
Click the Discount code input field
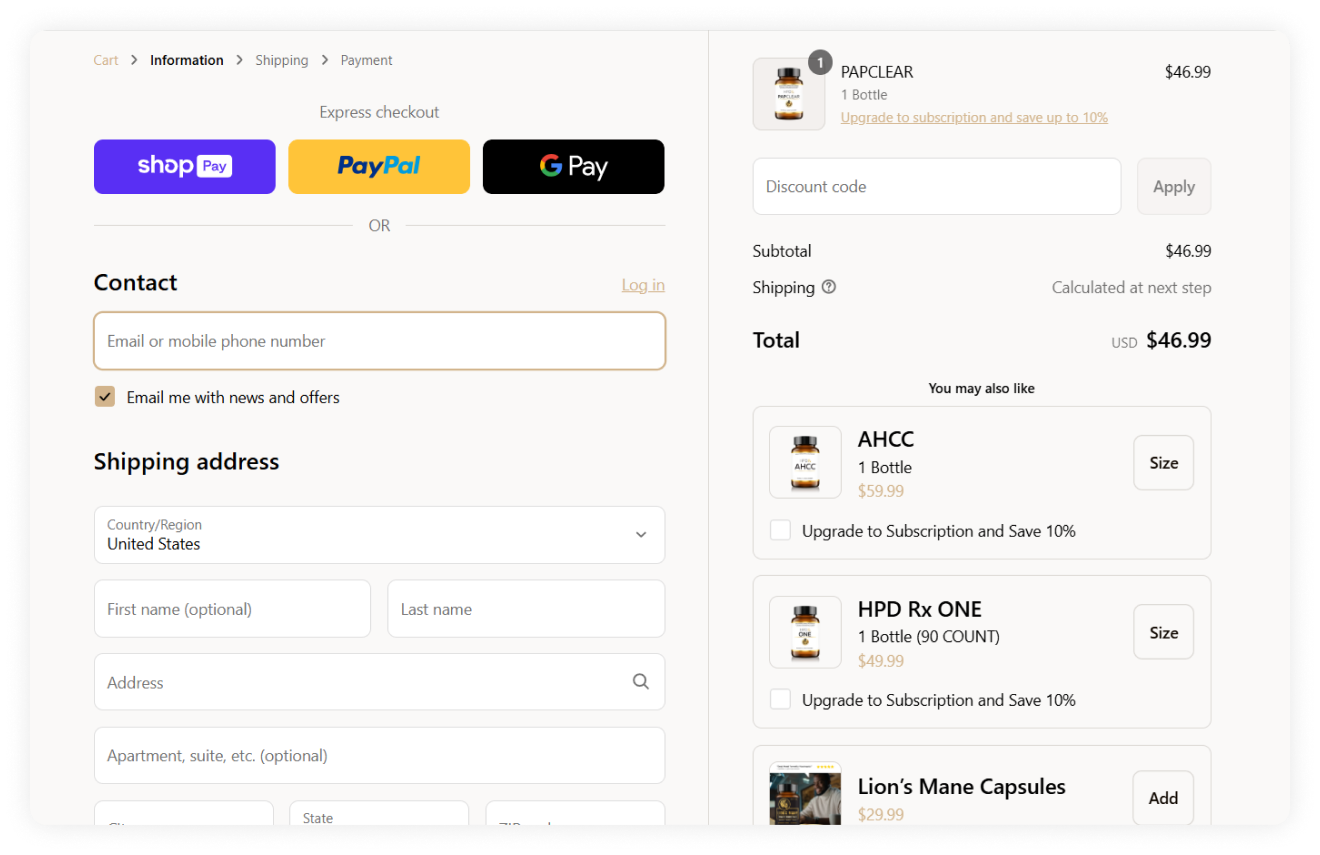(x=937, y=186)
